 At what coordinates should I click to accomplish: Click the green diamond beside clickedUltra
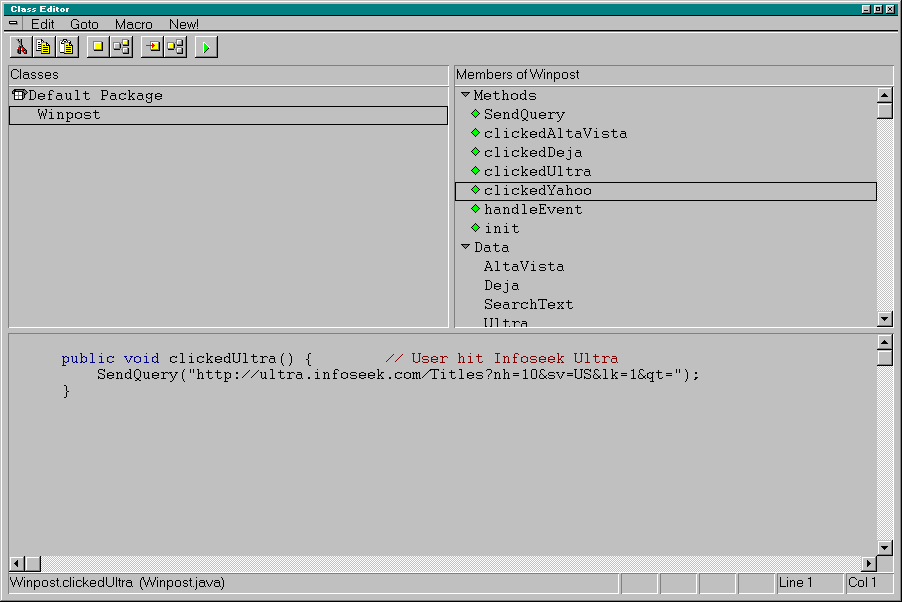click(475, 170)
